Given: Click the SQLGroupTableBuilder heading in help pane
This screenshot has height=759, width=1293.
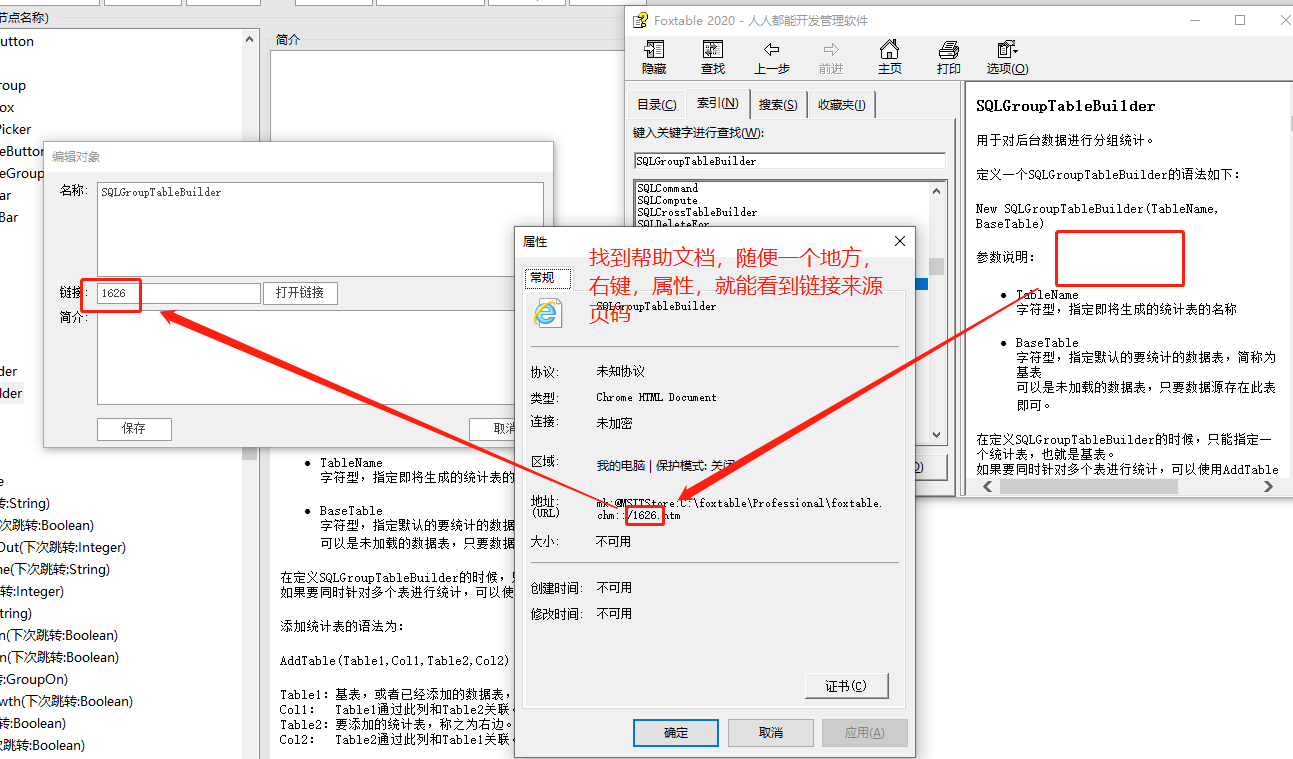Looking at the screenshot, I should (1065, 106).
